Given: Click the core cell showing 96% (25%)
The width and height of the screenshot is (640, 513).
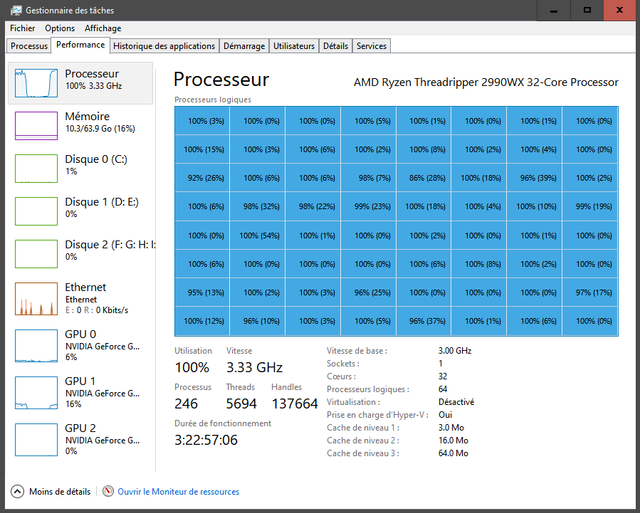Looking at the screenshot, I should [x=369, y=293].
